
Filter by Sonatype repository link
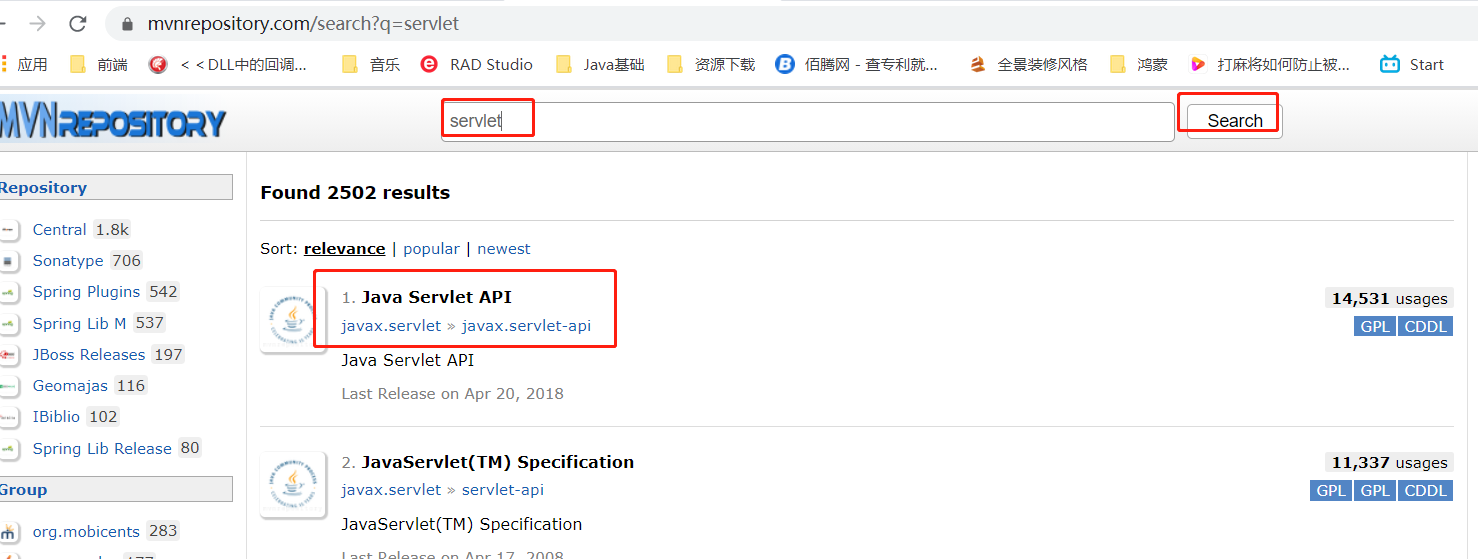(68, 261)
